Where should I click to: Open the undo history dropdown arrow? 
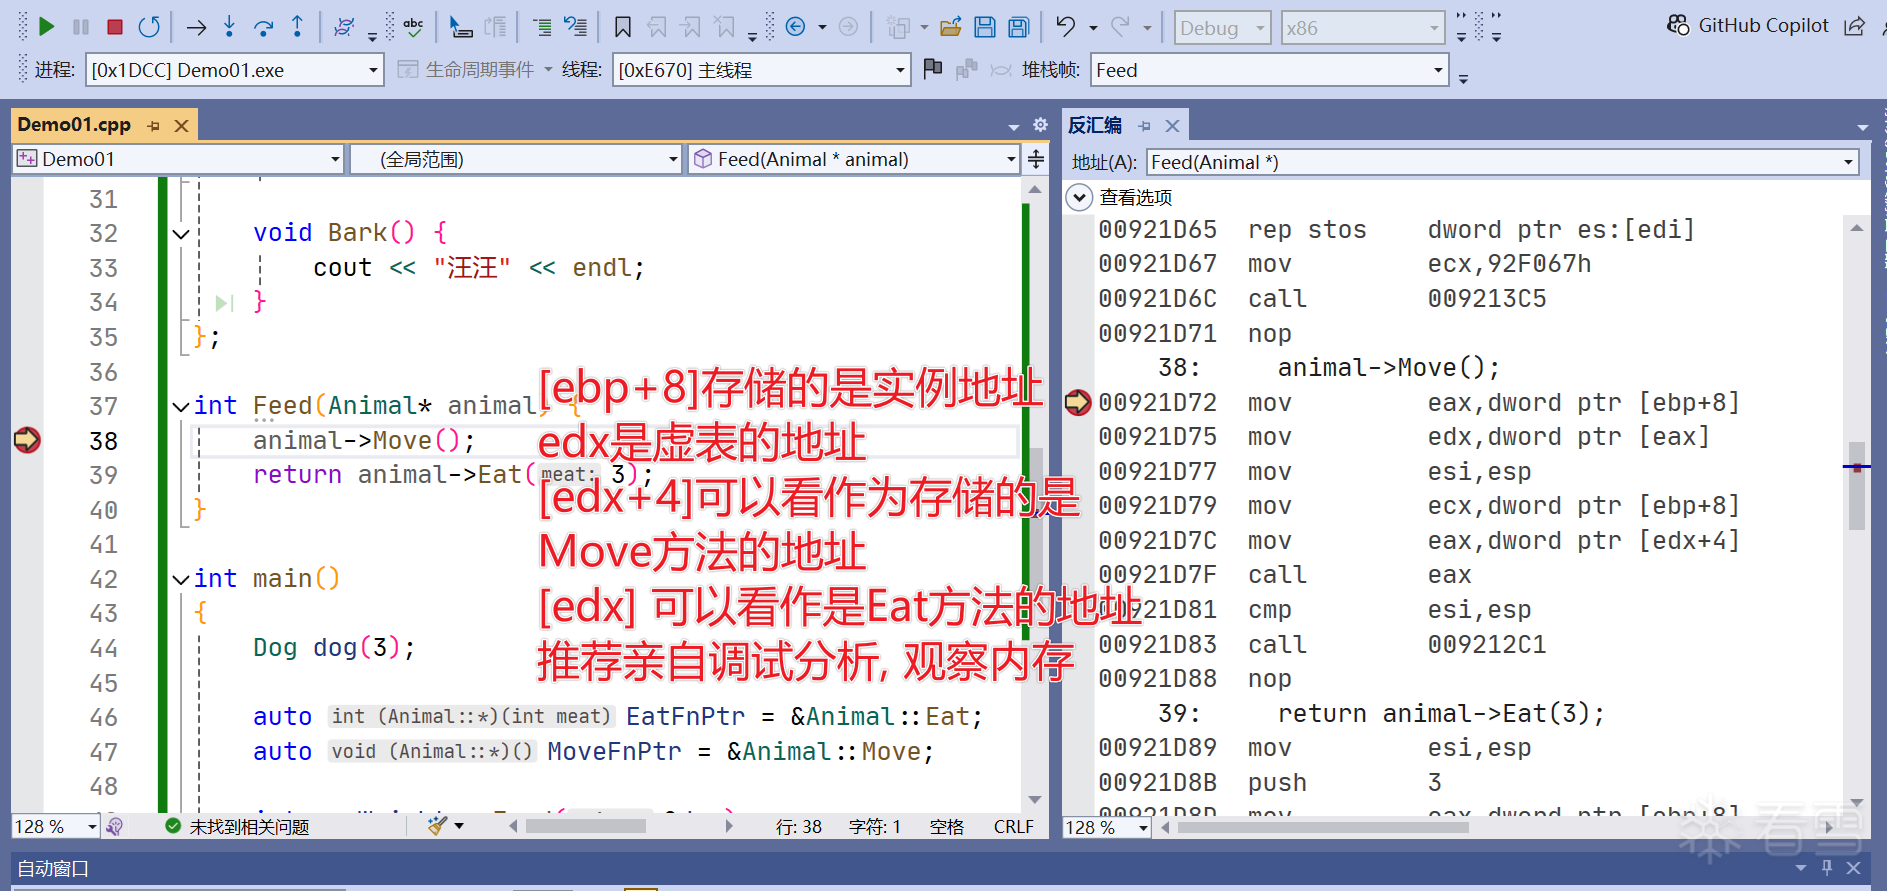click(1093, 28)
